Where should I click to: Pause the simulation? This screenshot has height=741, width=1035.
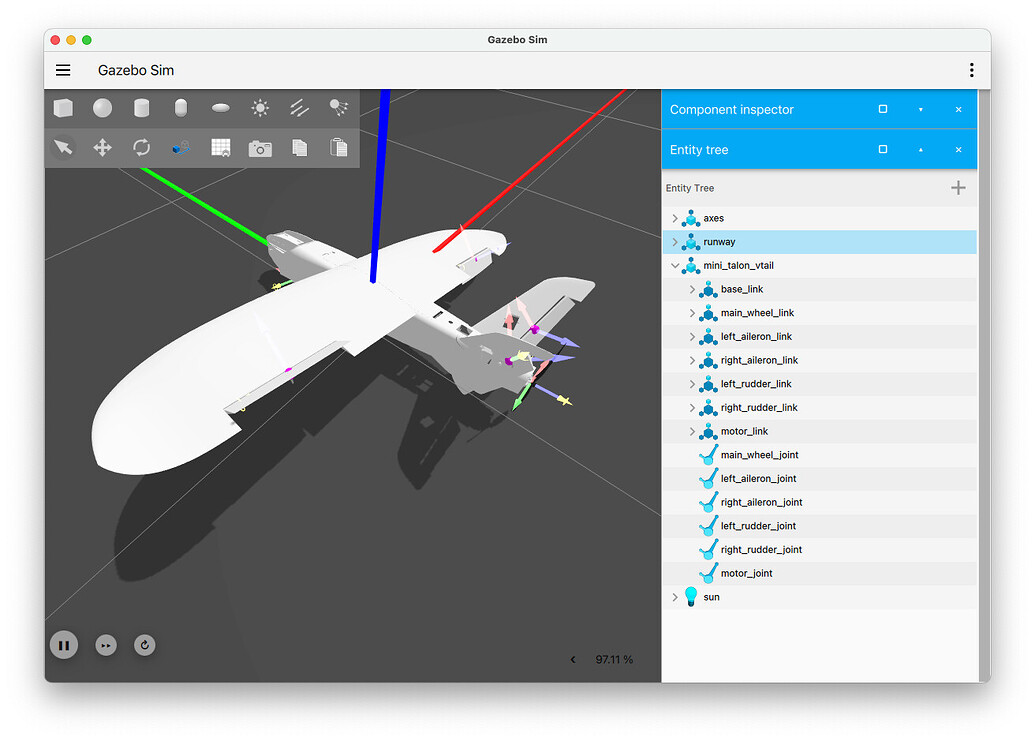point(64,645)
